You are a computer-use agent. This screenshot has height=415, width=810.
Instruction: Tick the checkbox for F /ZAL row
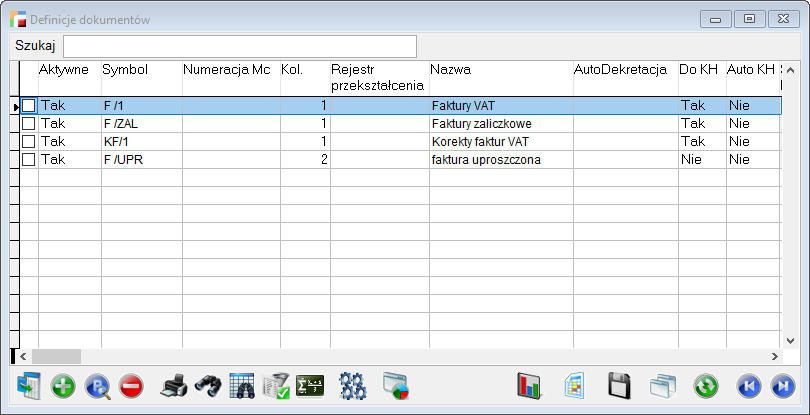click(29, 123)
